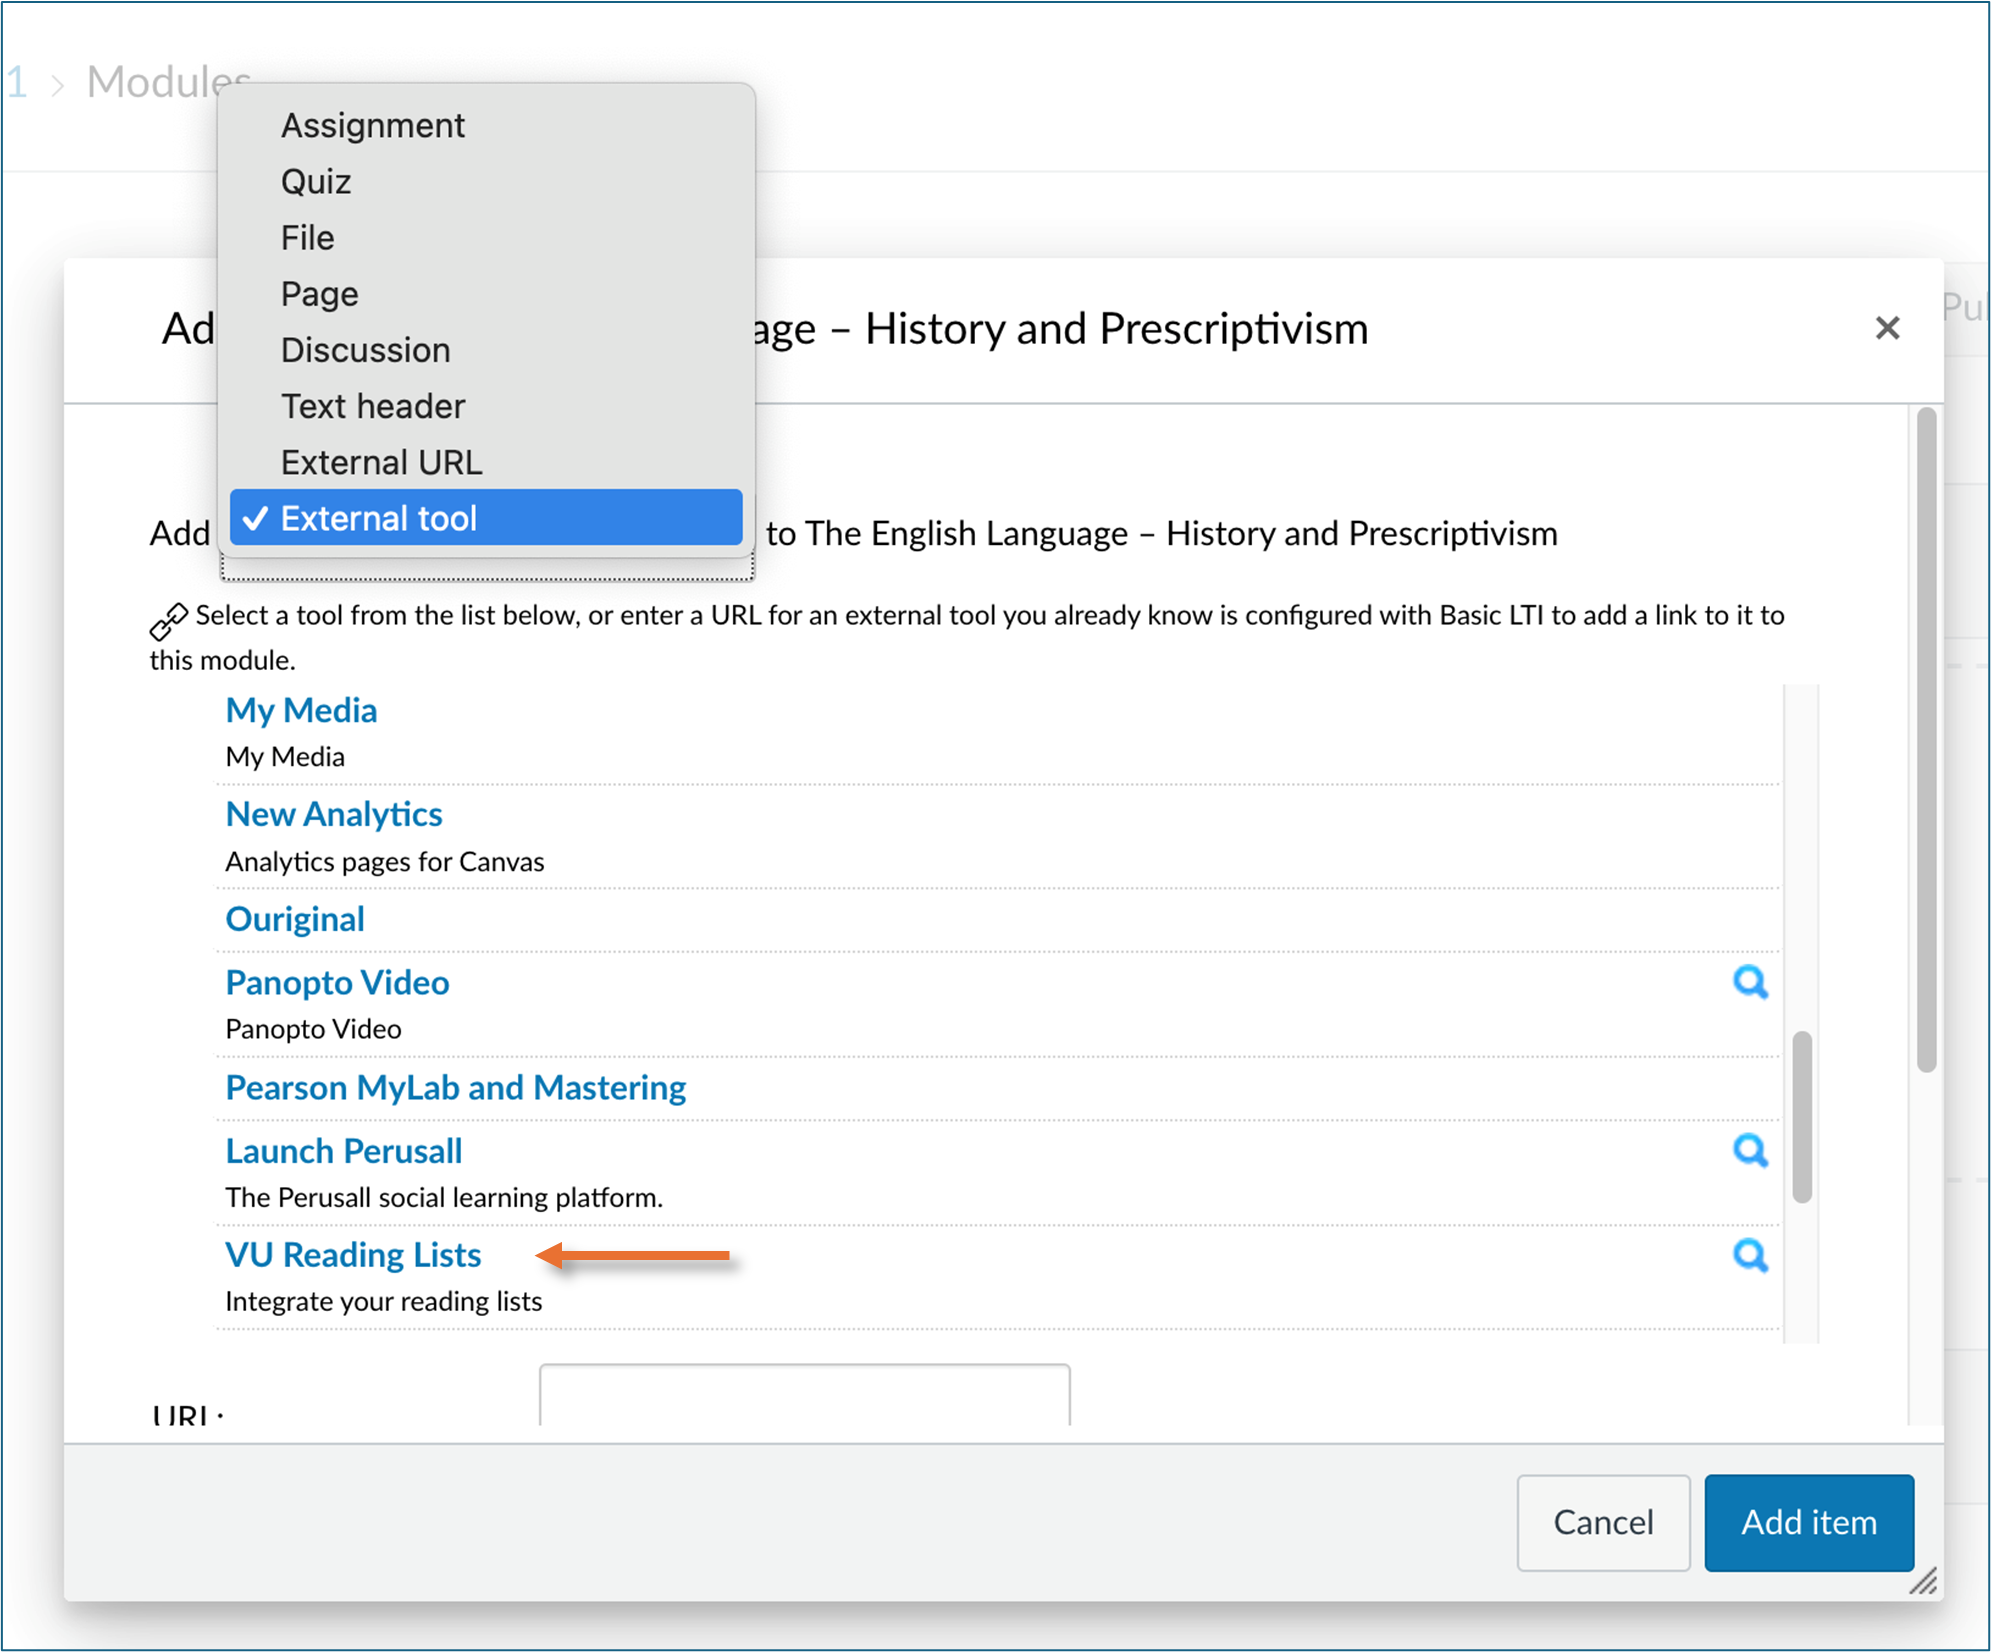
Task: Click 'Analytics pages for Canvas' description
Action: pyautogui.click(x=384, y=861)
